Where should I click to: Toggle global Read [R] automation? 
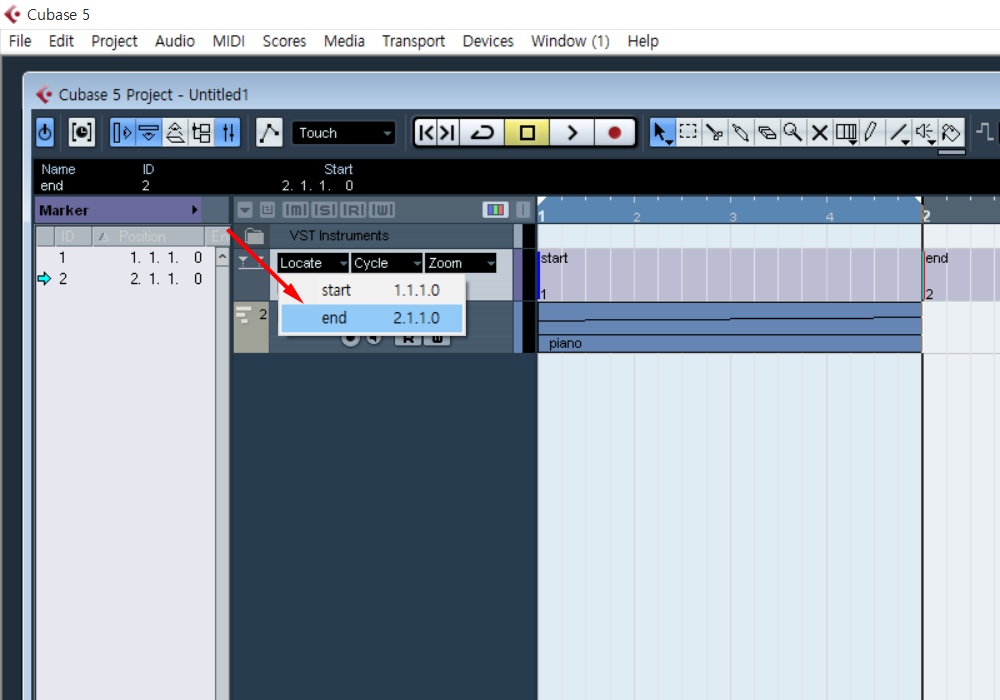coord(353,210)
